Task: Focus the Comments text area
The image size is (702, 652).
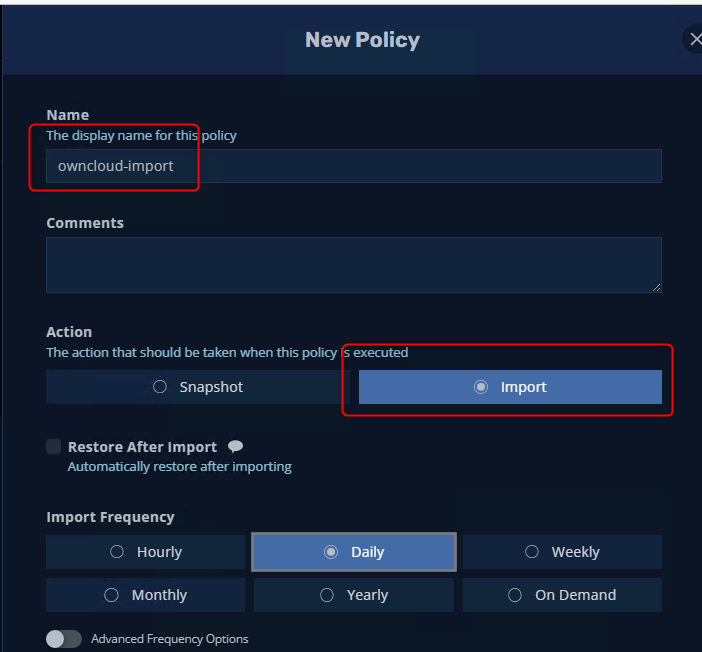Action: [x=354, y=264]
